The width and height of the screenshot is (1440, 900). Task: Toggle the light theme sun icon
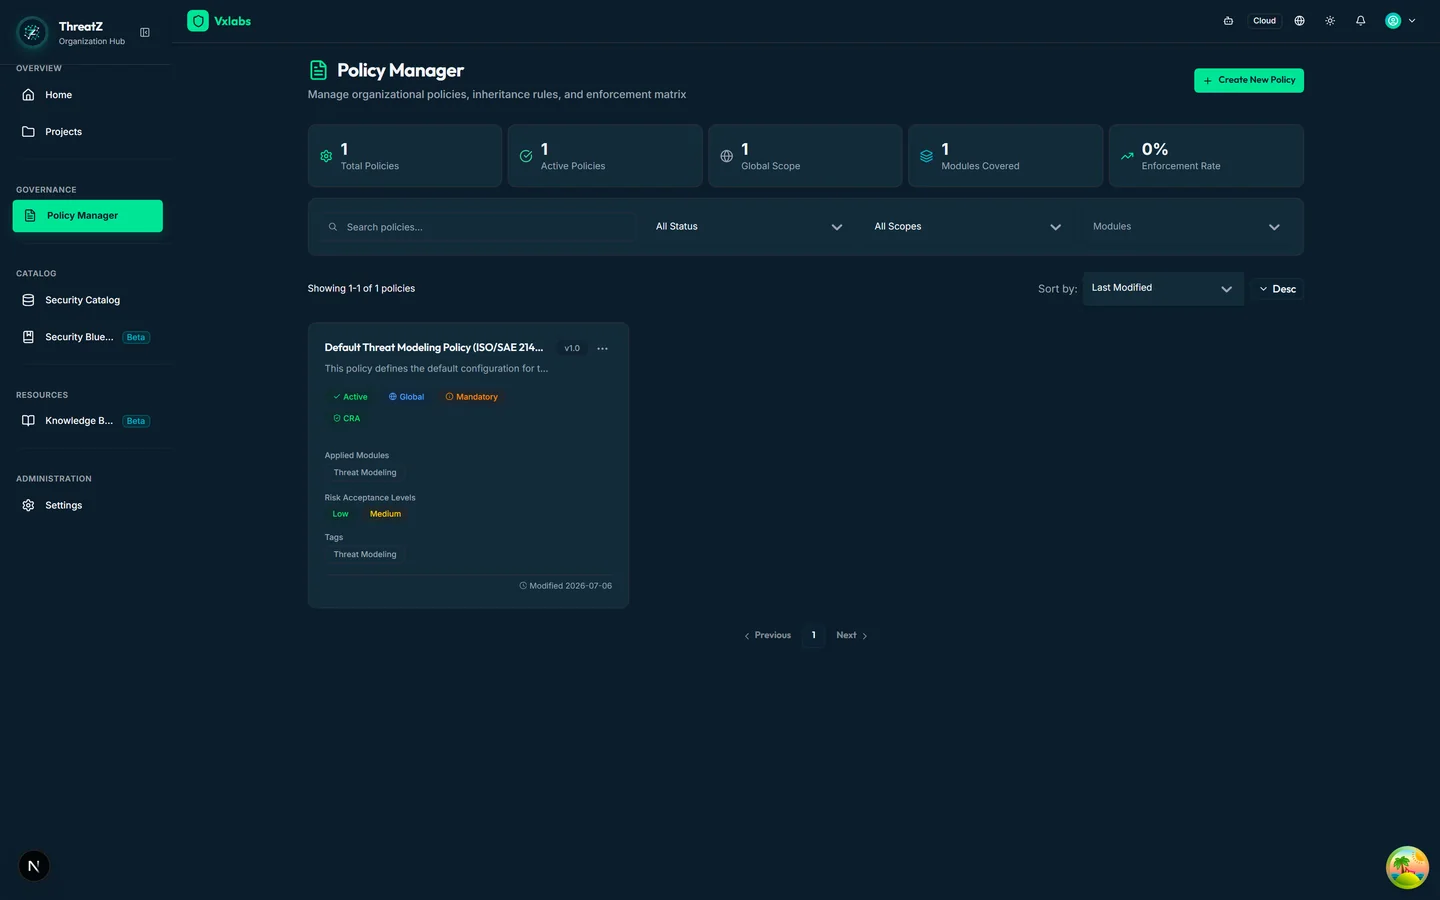pyautogui.click(x=1330, y=20)
